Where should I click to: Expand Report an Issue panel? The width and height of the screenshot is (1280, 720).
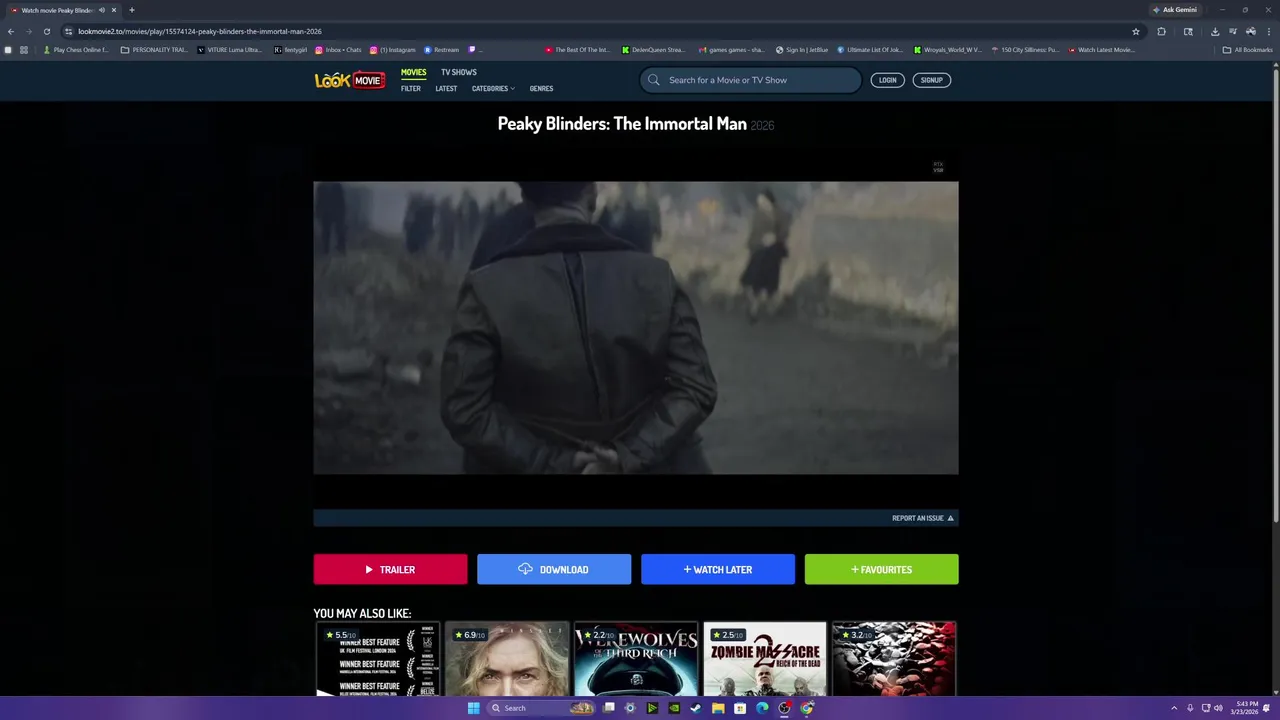pyautogui.click(x=923, y=518)
